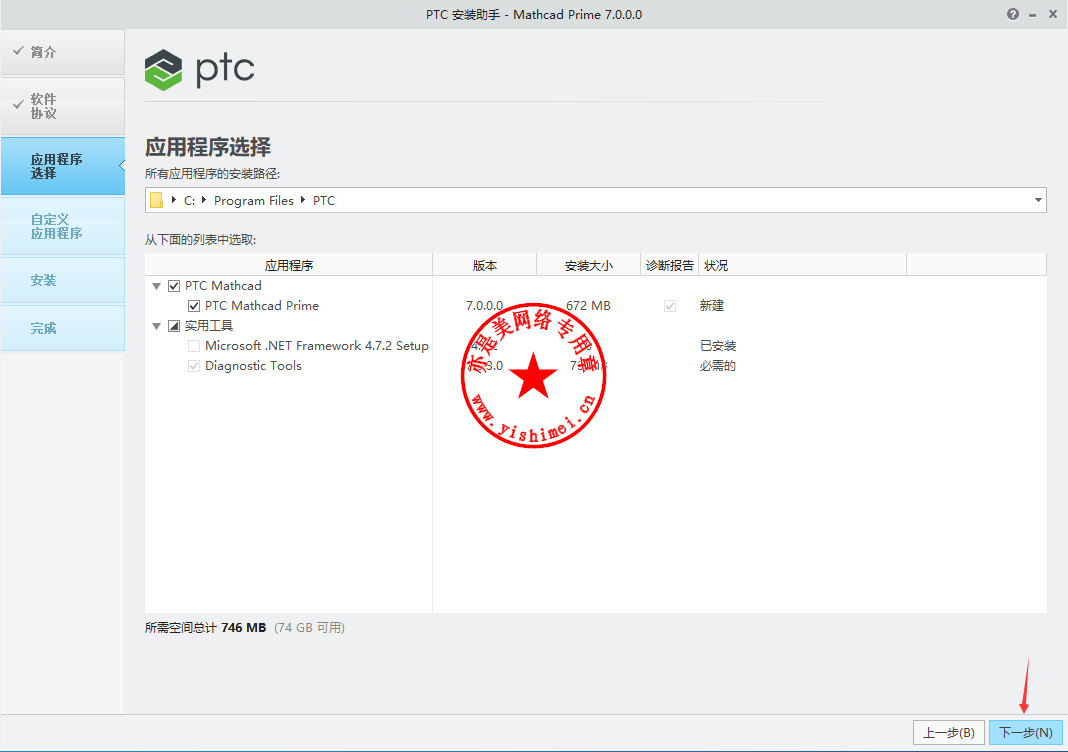The width and height of the screenshot is (1068, 752).
Task: Open the help question mark icon
Action: 1013,14
